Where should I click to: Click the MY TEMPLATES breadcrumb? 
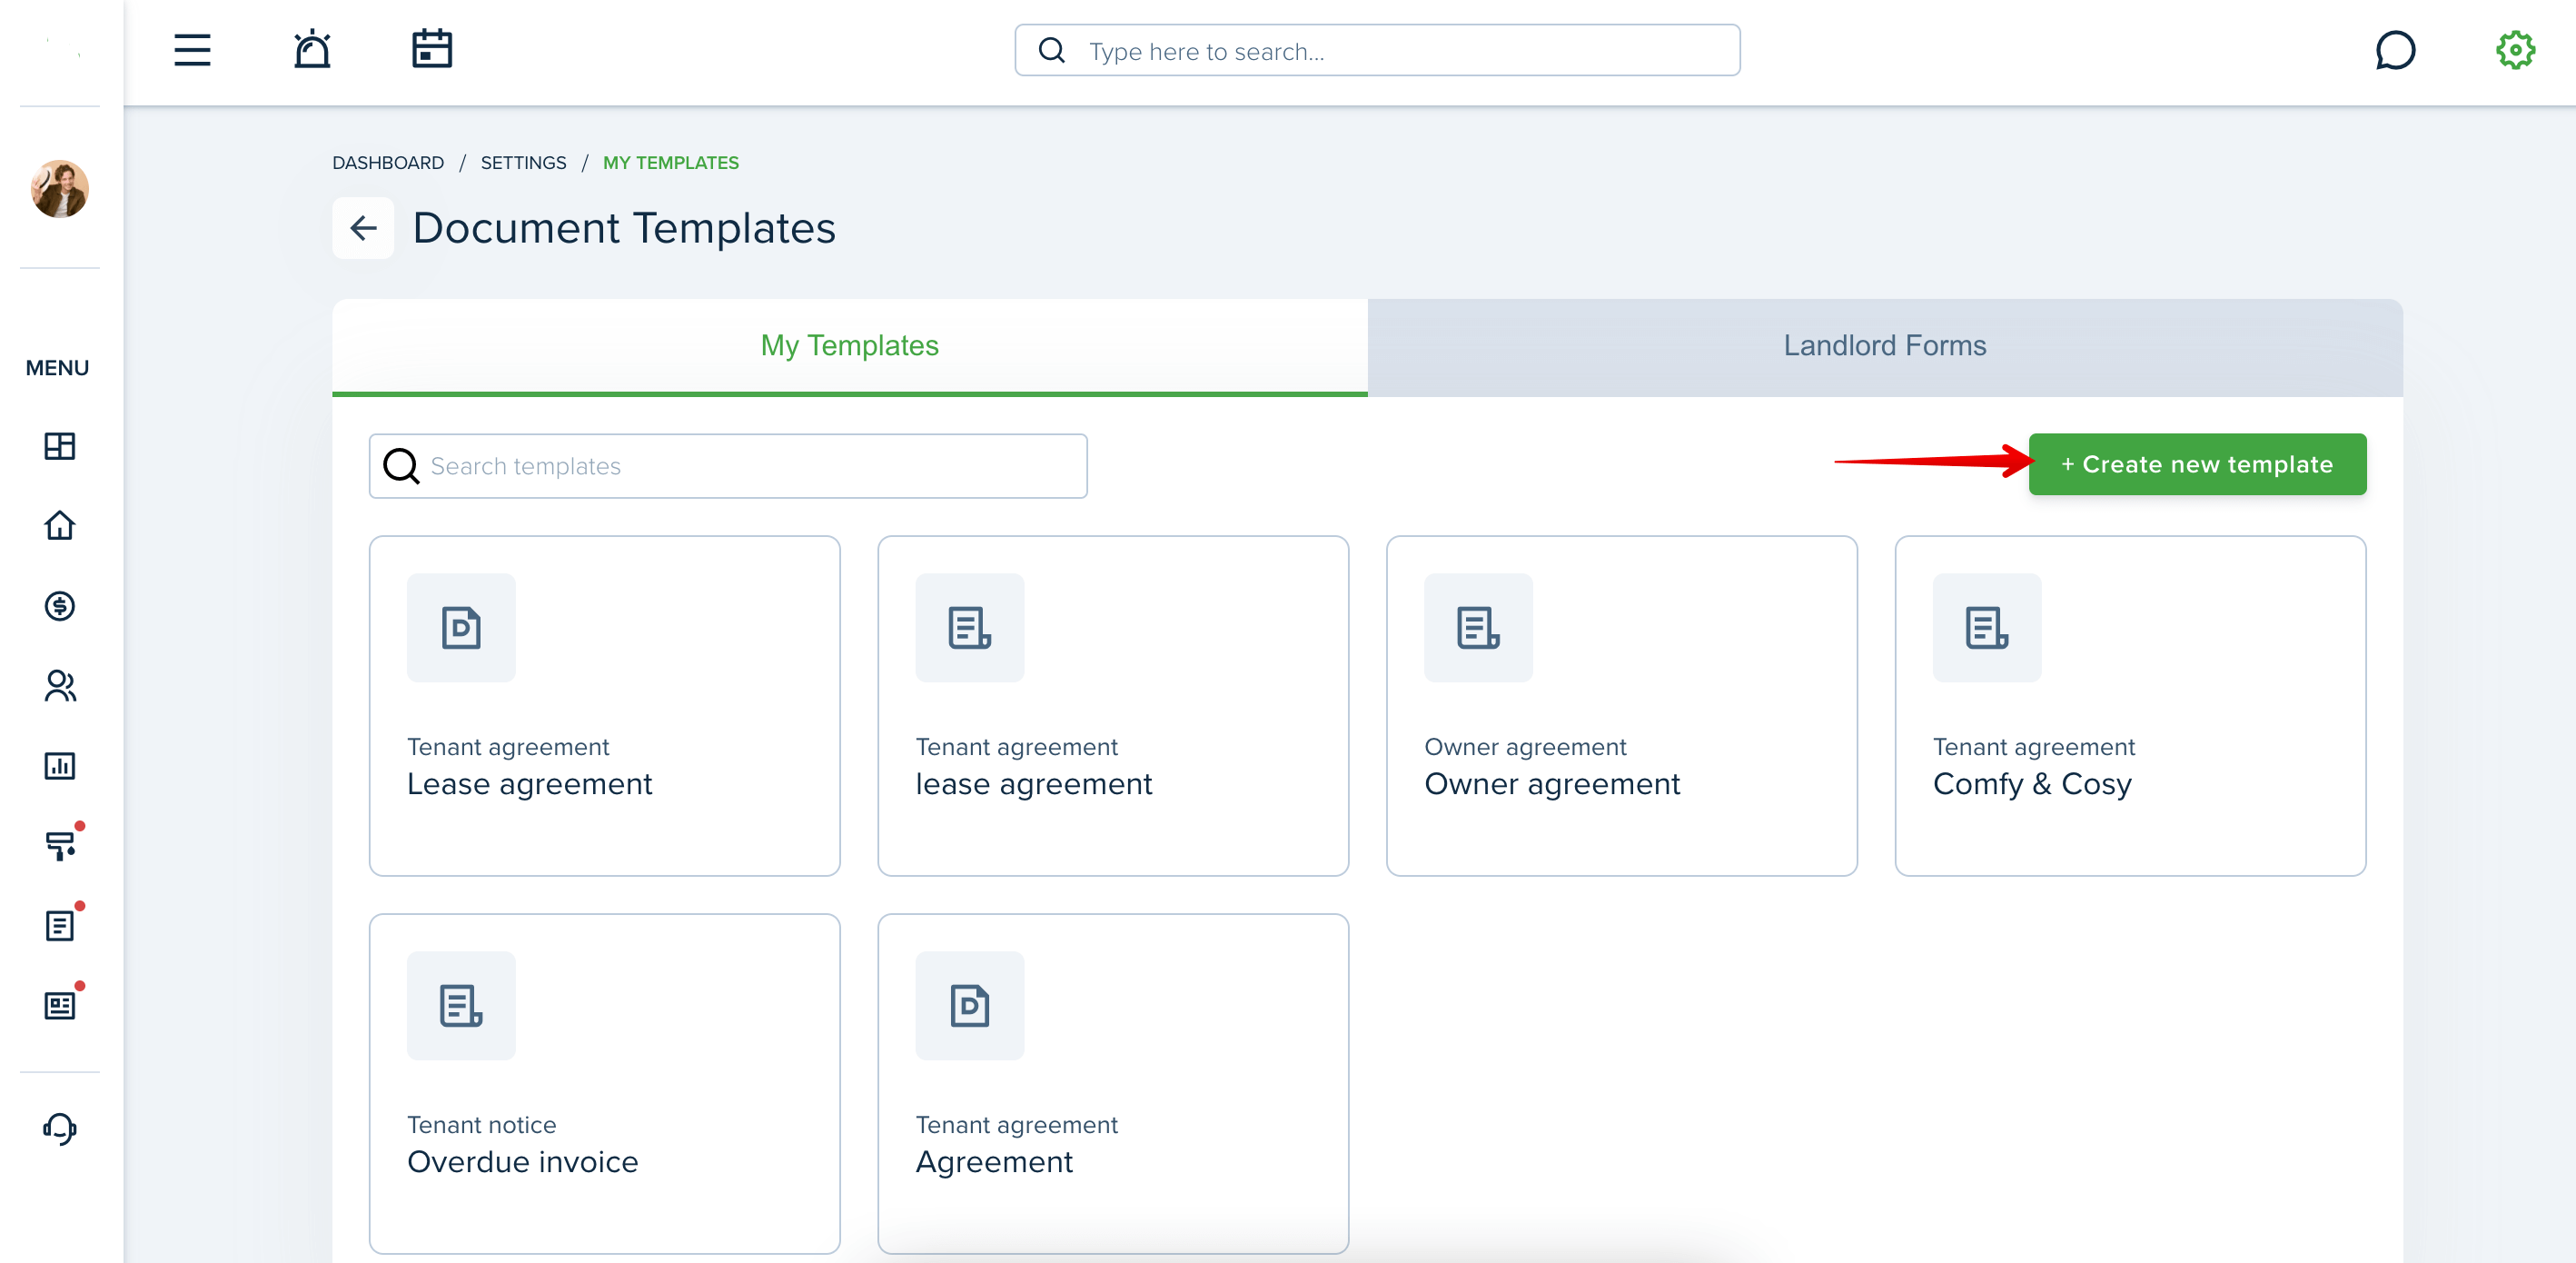(671, 163)
